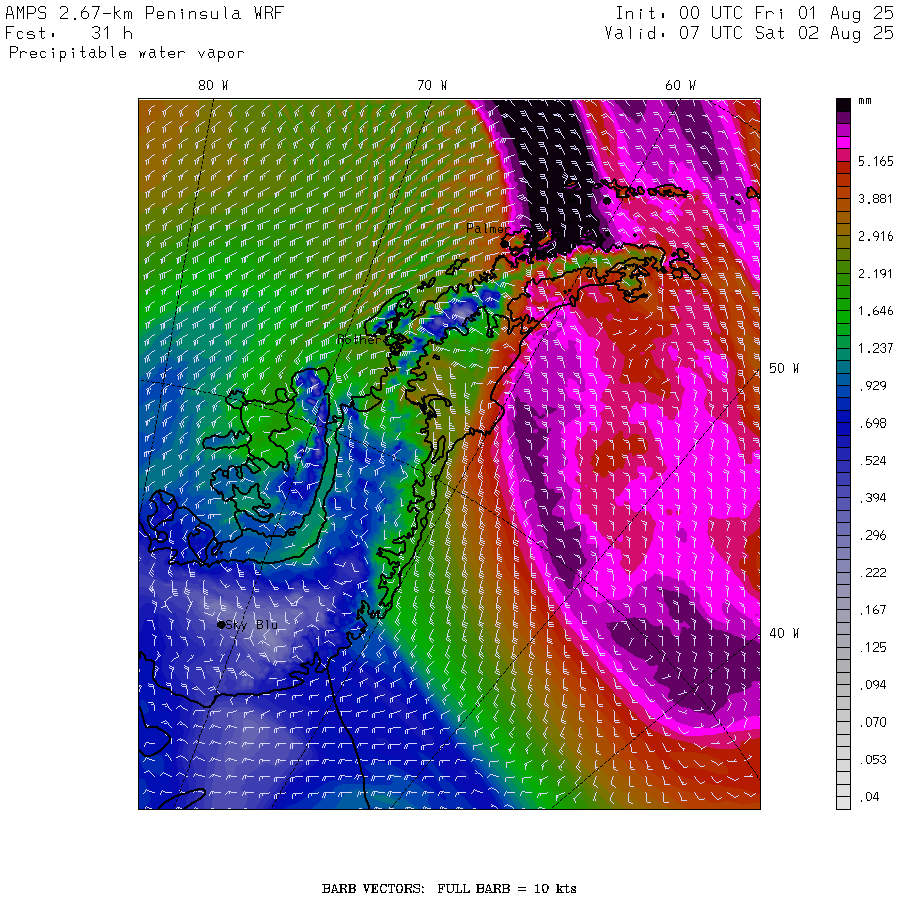Click the .929 colorbar value
The width and height of the screenshot is (900, 900).
click(x=872, y=386)
